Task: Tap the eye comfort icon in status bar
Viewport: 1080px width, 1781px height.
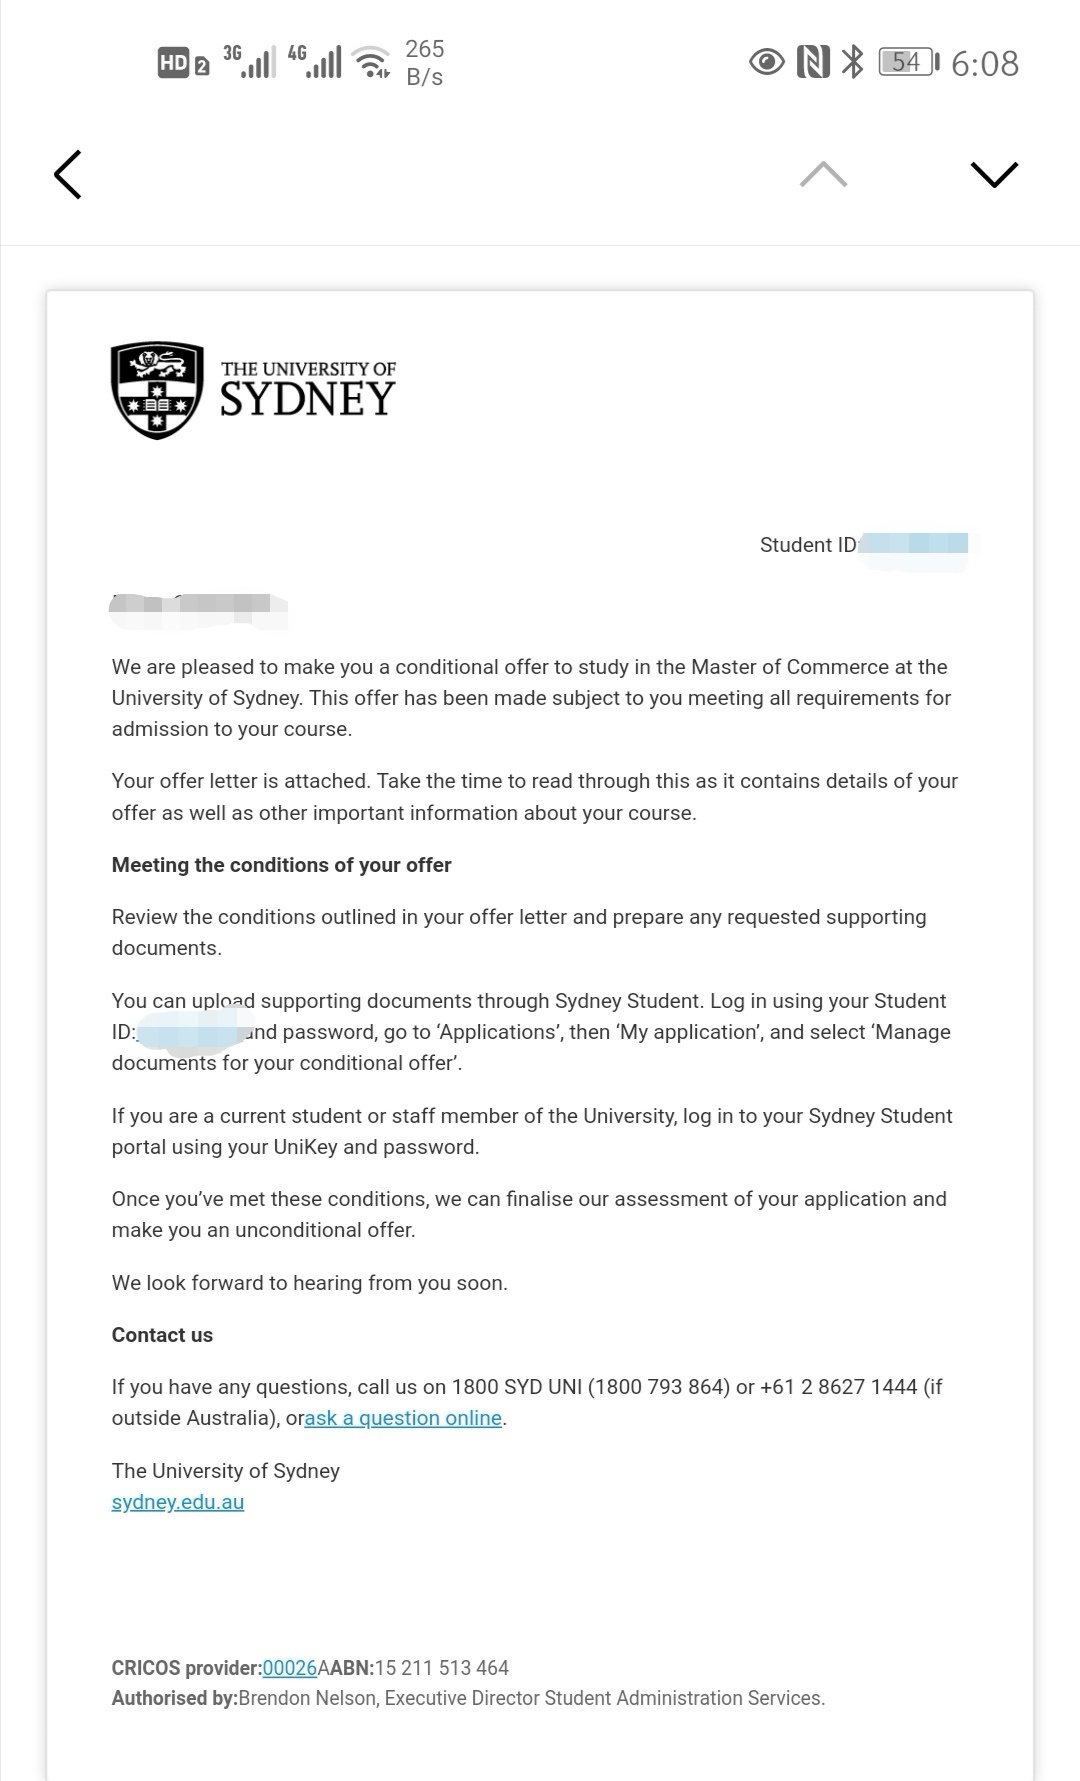Action: [767, 63]
